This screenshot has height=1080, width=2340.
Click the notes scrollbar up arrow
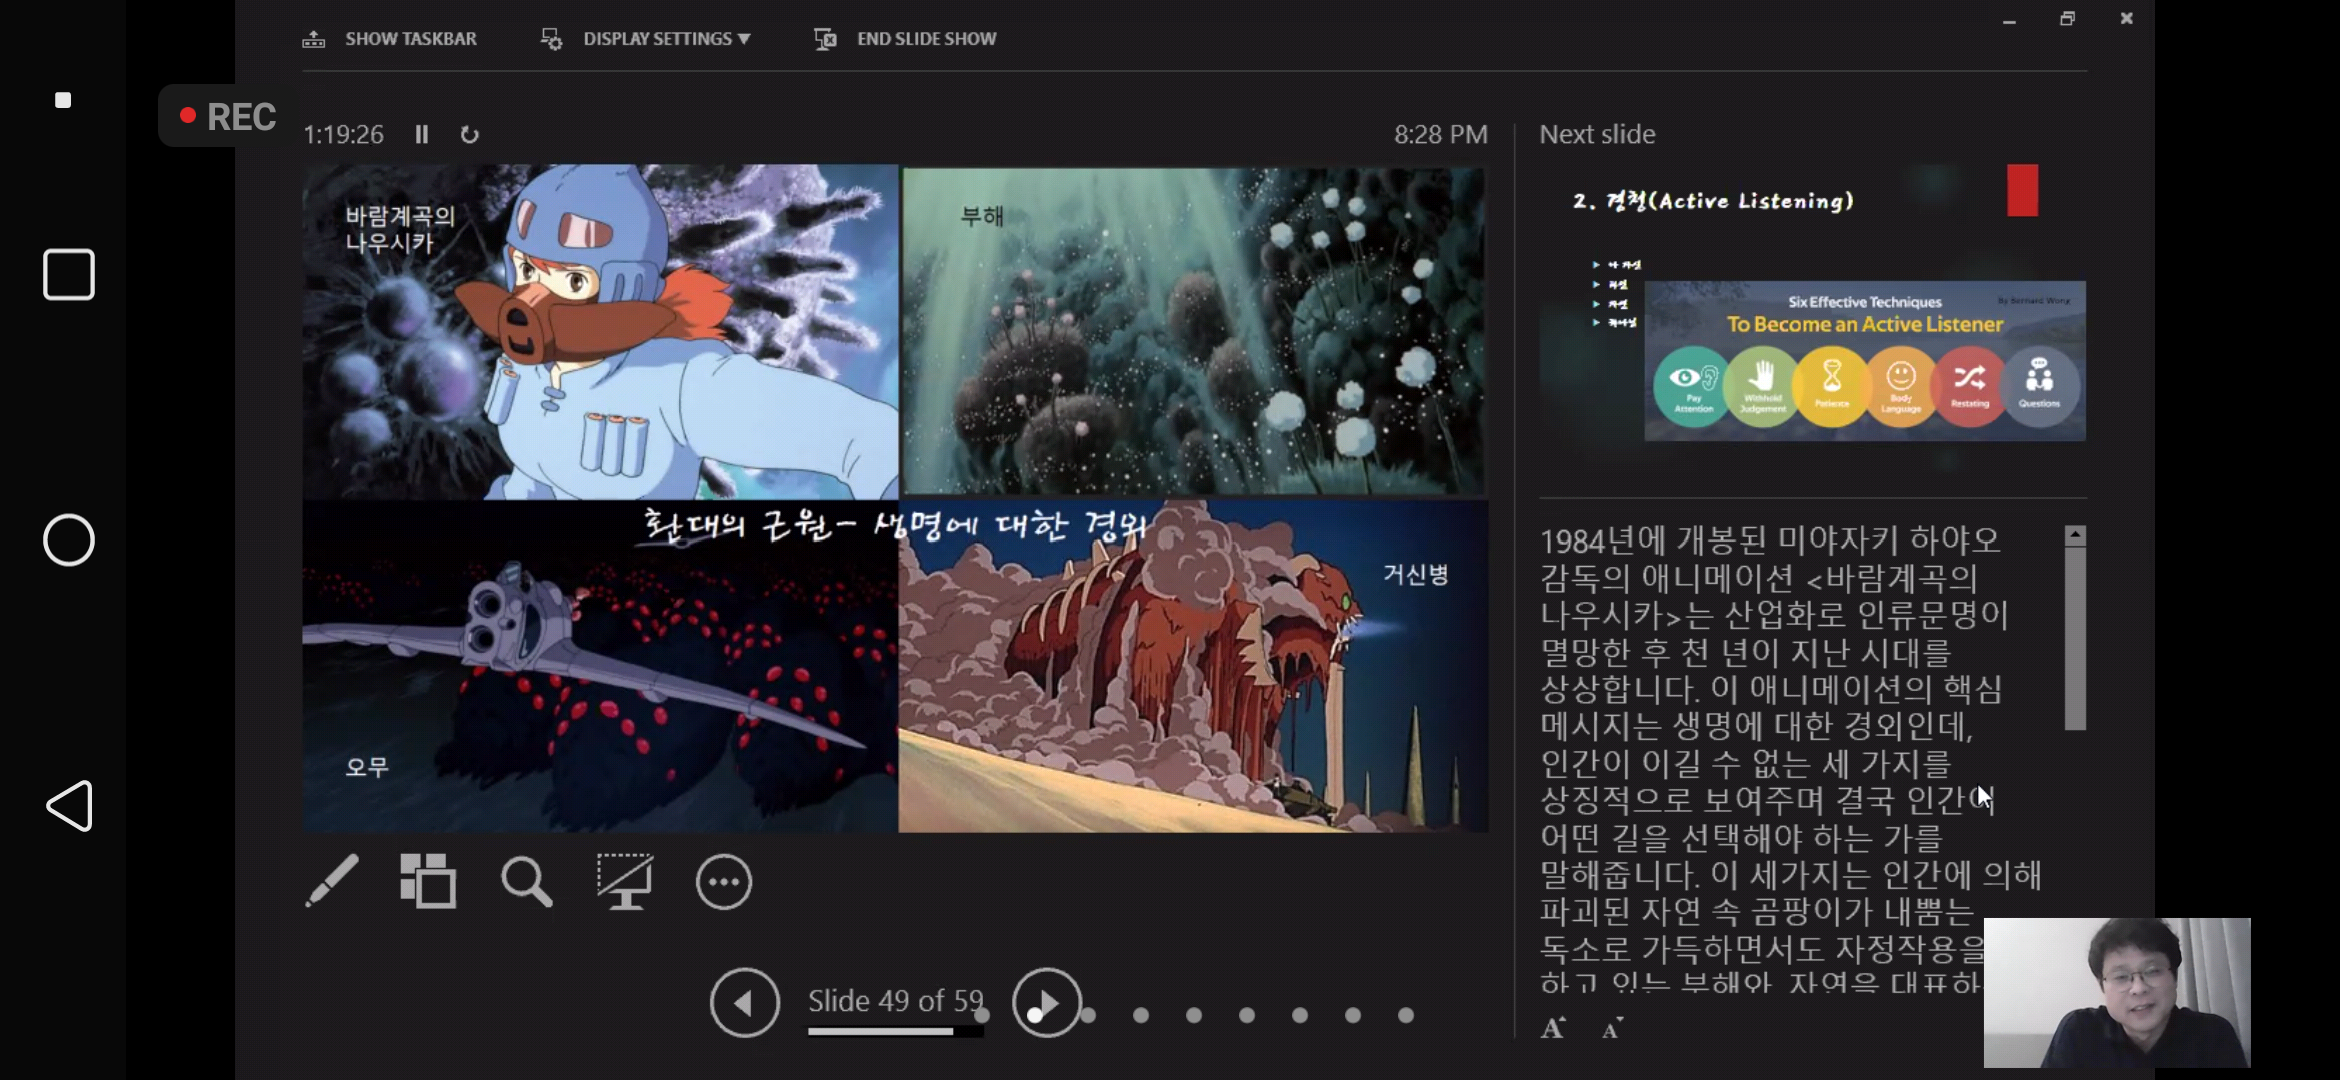[2075, 536]
